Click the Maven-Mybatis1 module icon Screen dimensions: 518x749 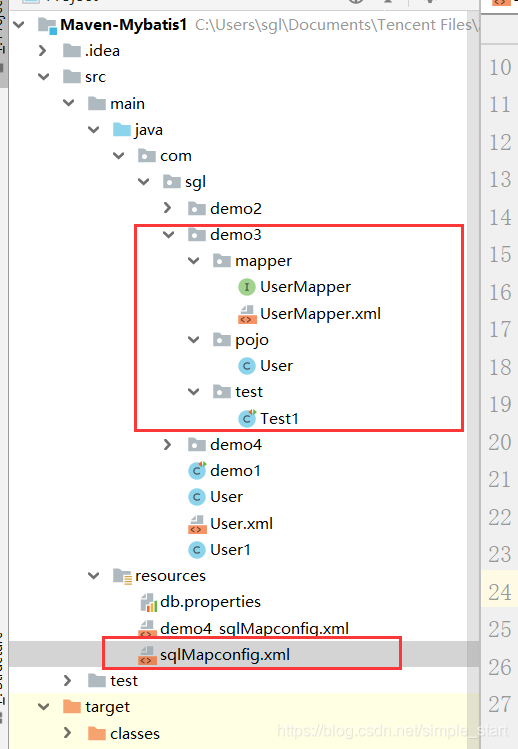point(47,25)
